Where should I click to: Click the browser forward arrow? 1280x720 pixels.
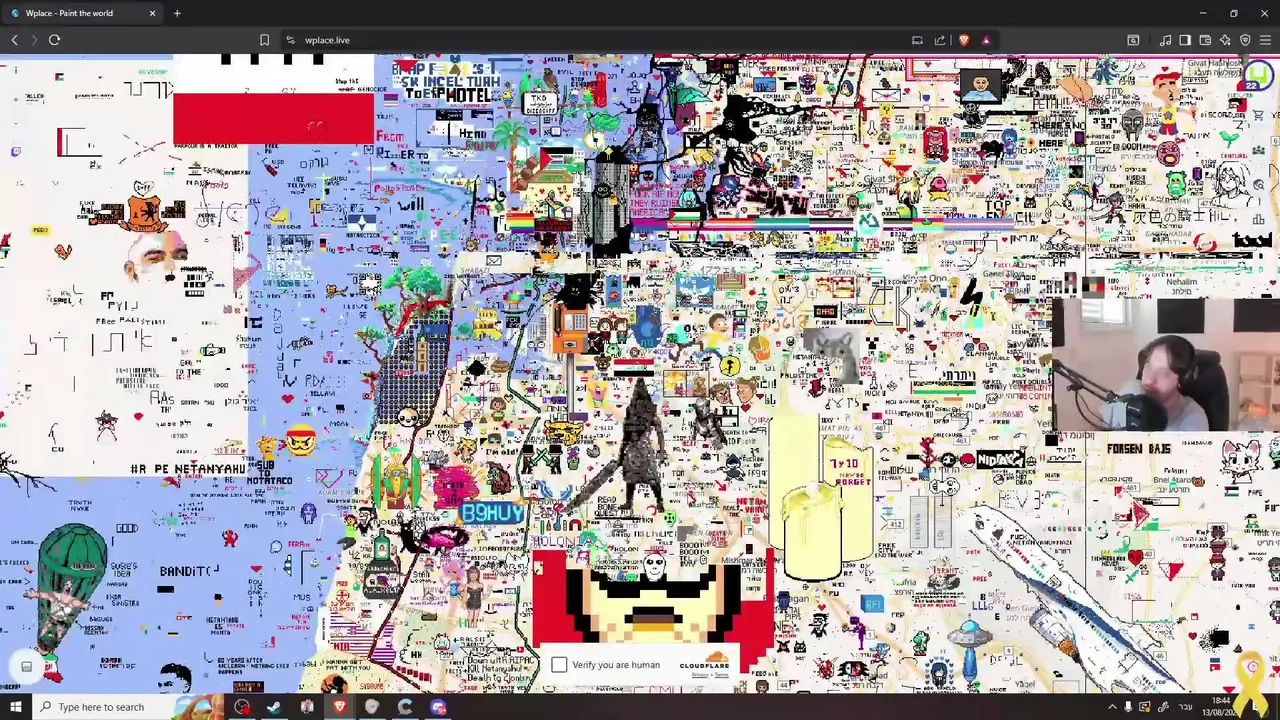tap(33, 40)
